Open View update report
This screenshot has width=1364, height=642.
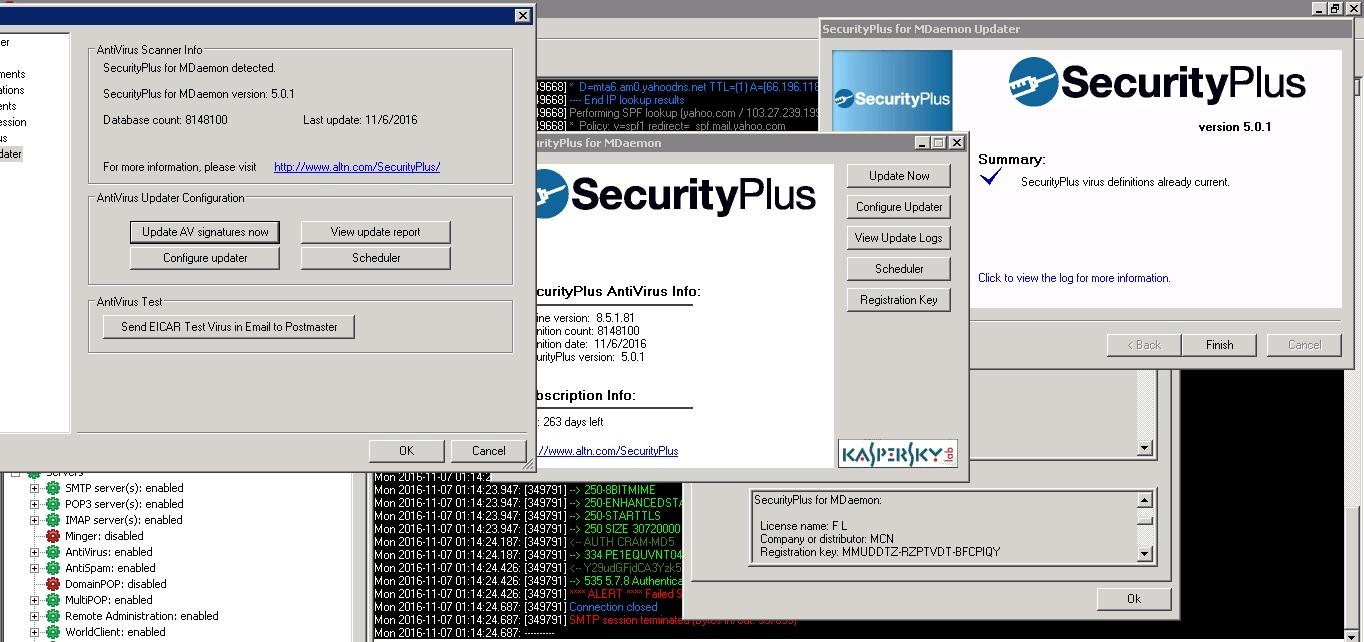[375, 232]
